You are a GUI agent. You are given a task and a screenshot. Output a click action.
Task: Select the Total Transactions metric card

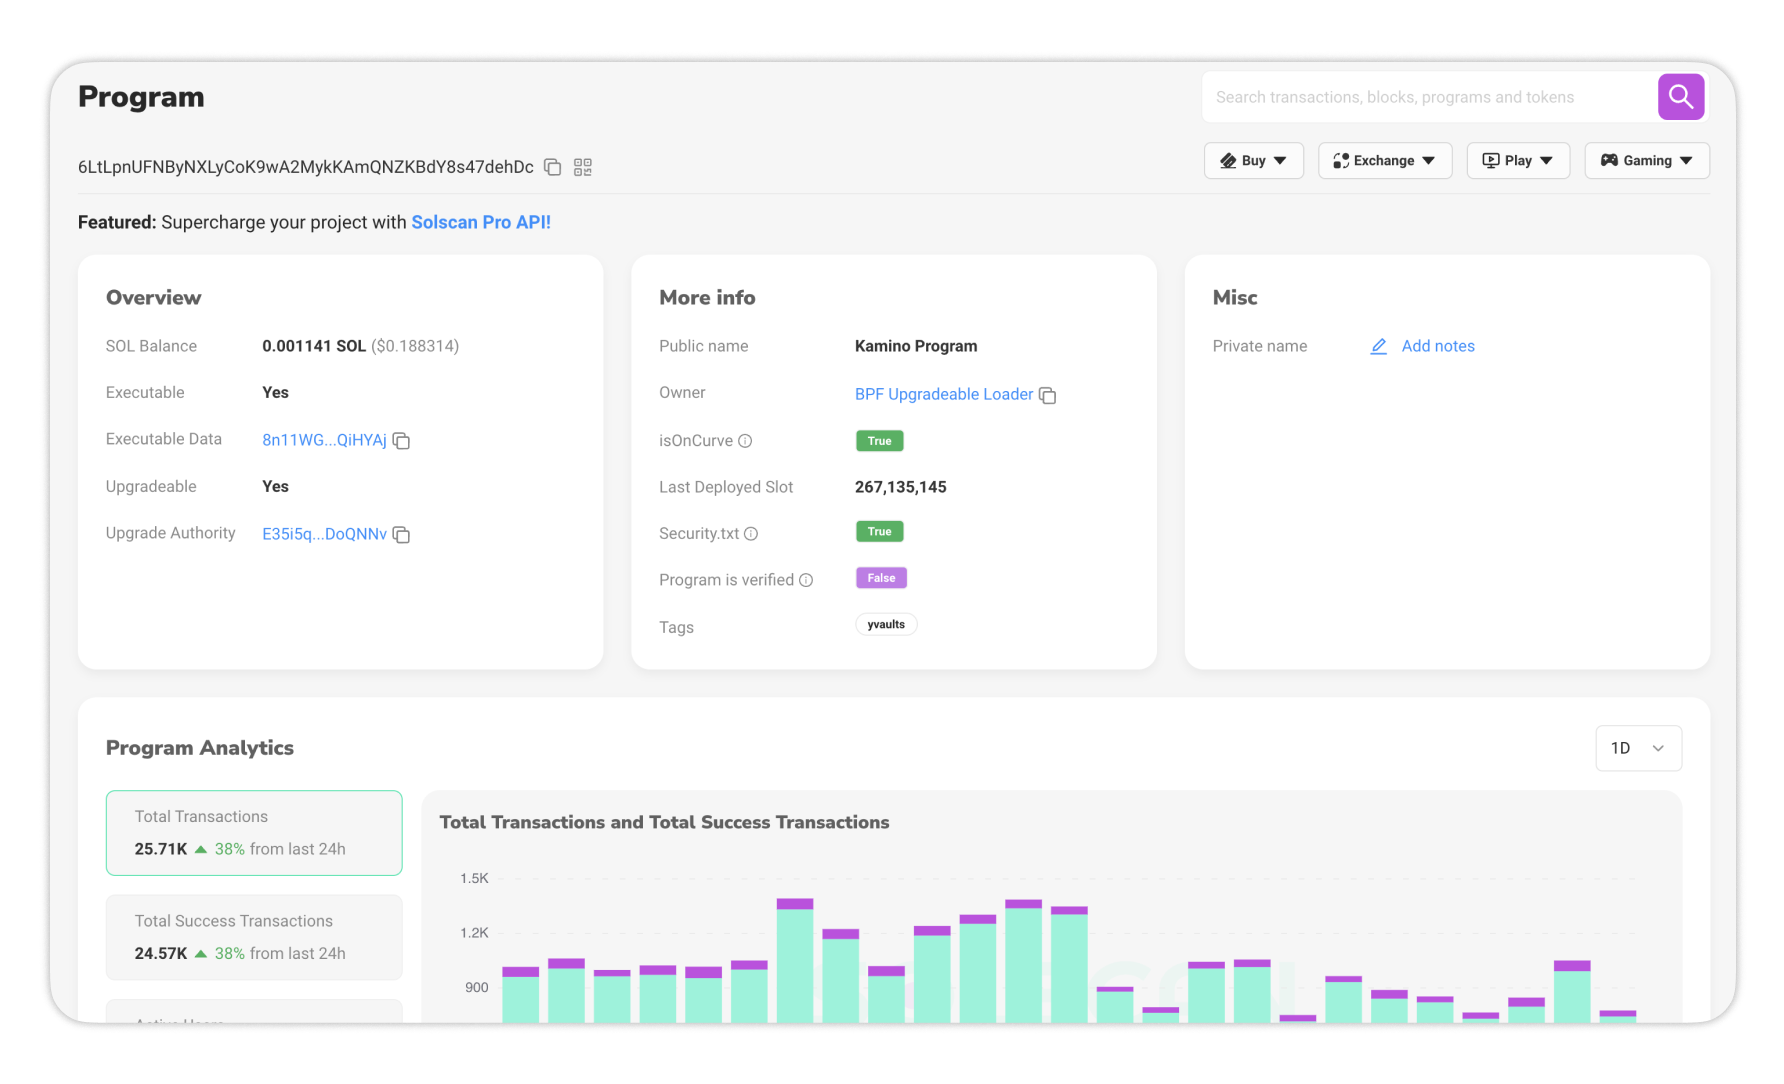(x=254, y=833)
